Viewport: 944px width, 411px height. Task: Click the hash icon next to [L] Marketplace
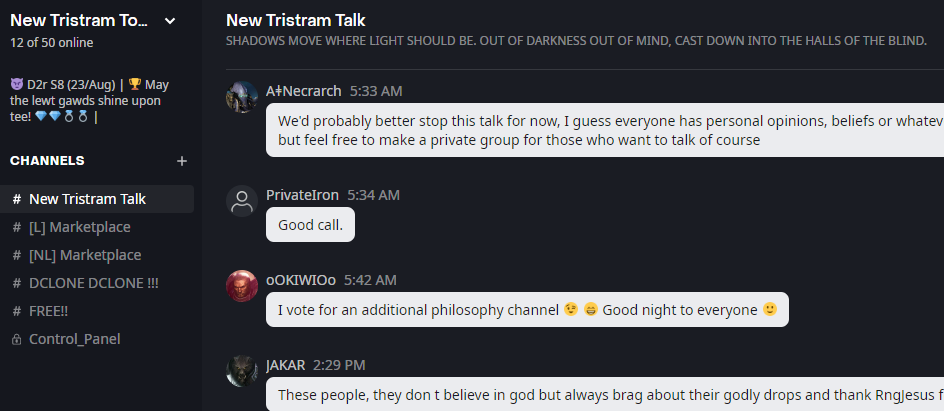(16, 227)
